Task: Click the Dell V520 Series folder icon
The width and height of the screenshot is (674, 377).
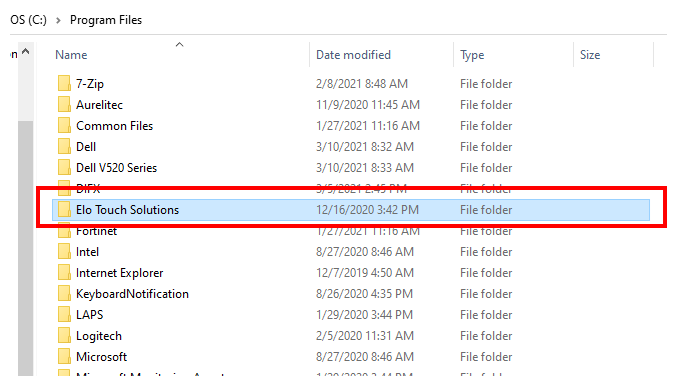Action: (x=64, y=168)
